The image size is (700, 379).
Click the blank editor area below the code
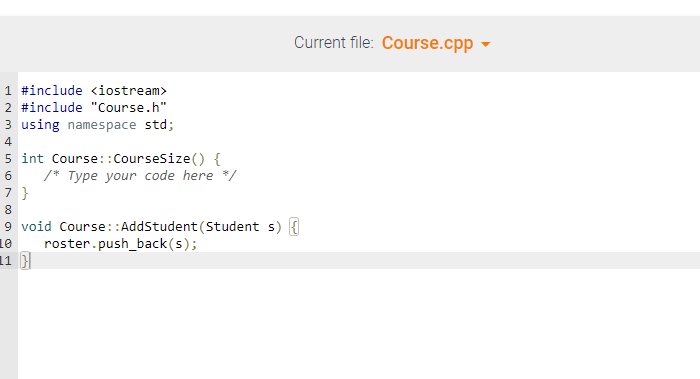359,324
